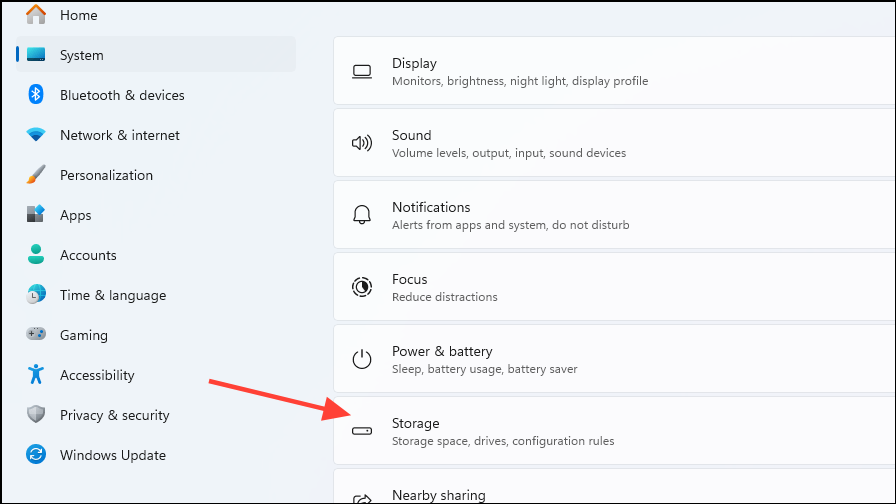This screenshot has width=896, height=504.
Task: Click the Privacy & security shield icon
Action: [x=36, y=414]
